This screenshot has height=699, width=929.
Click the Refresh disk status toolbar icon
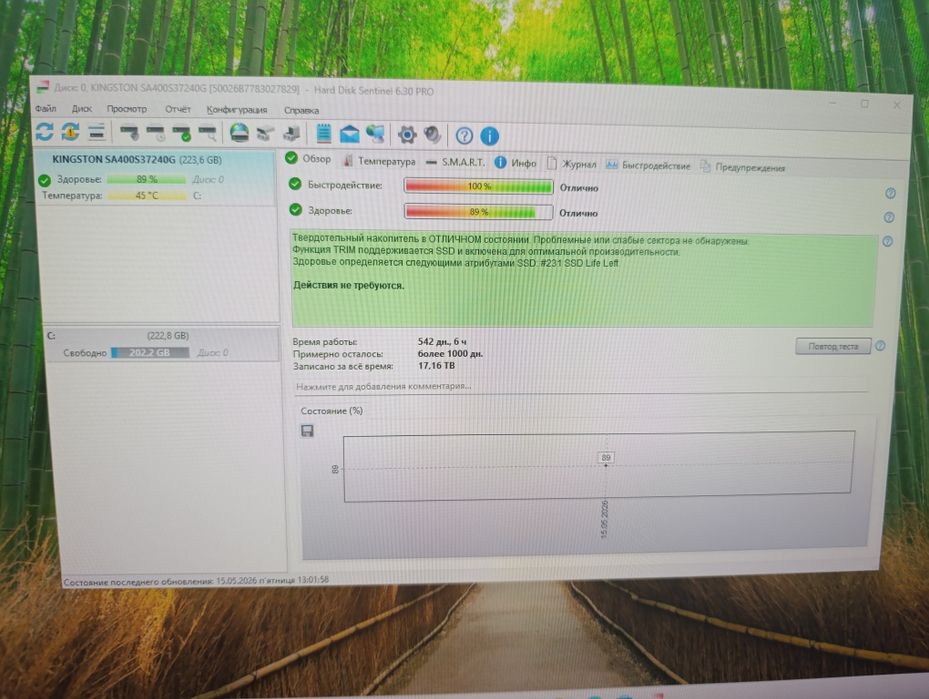tap(44, 131)
